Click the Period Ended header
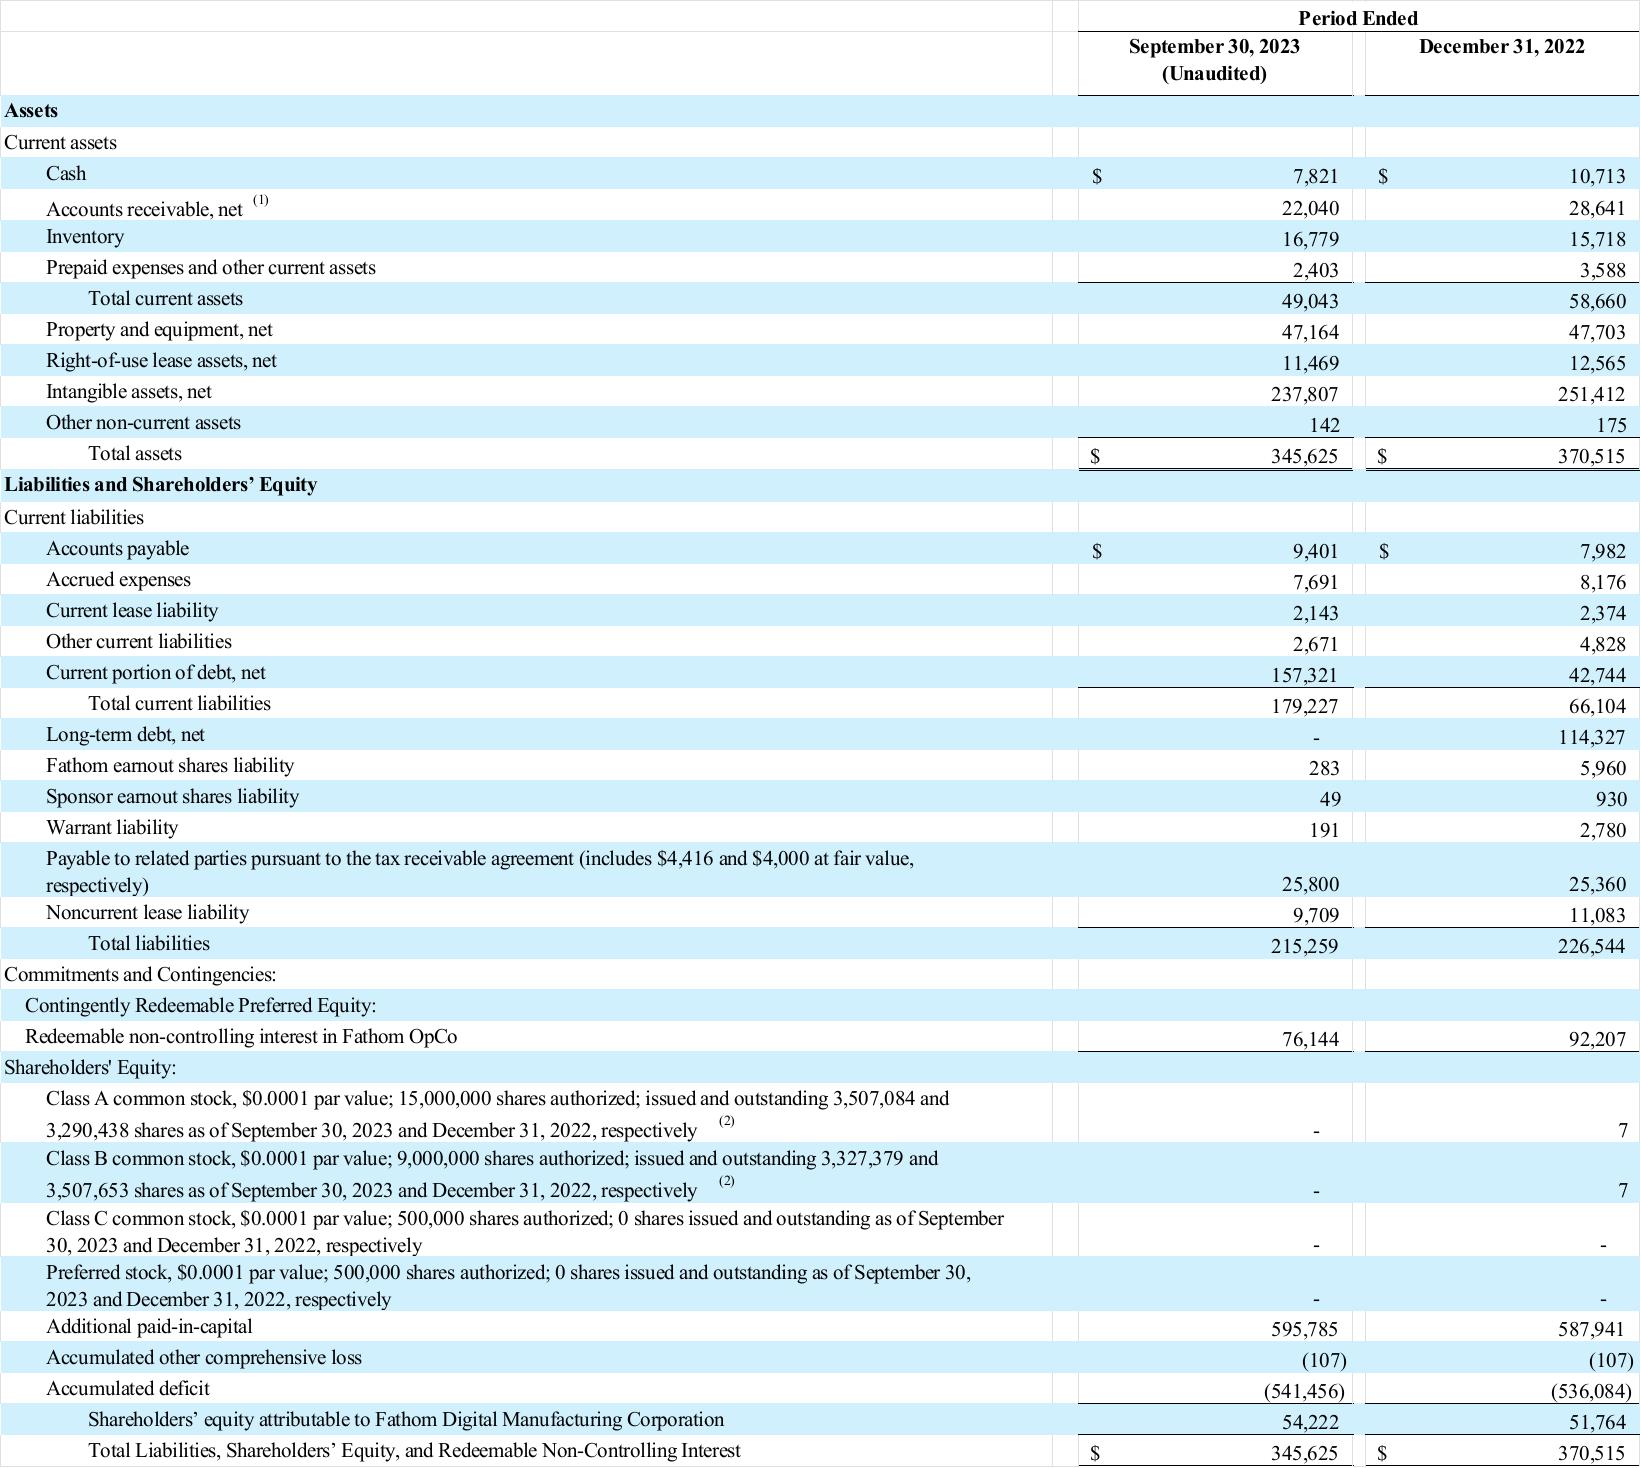The height and width of the screenshot is (1468, 1641). 1358,18
